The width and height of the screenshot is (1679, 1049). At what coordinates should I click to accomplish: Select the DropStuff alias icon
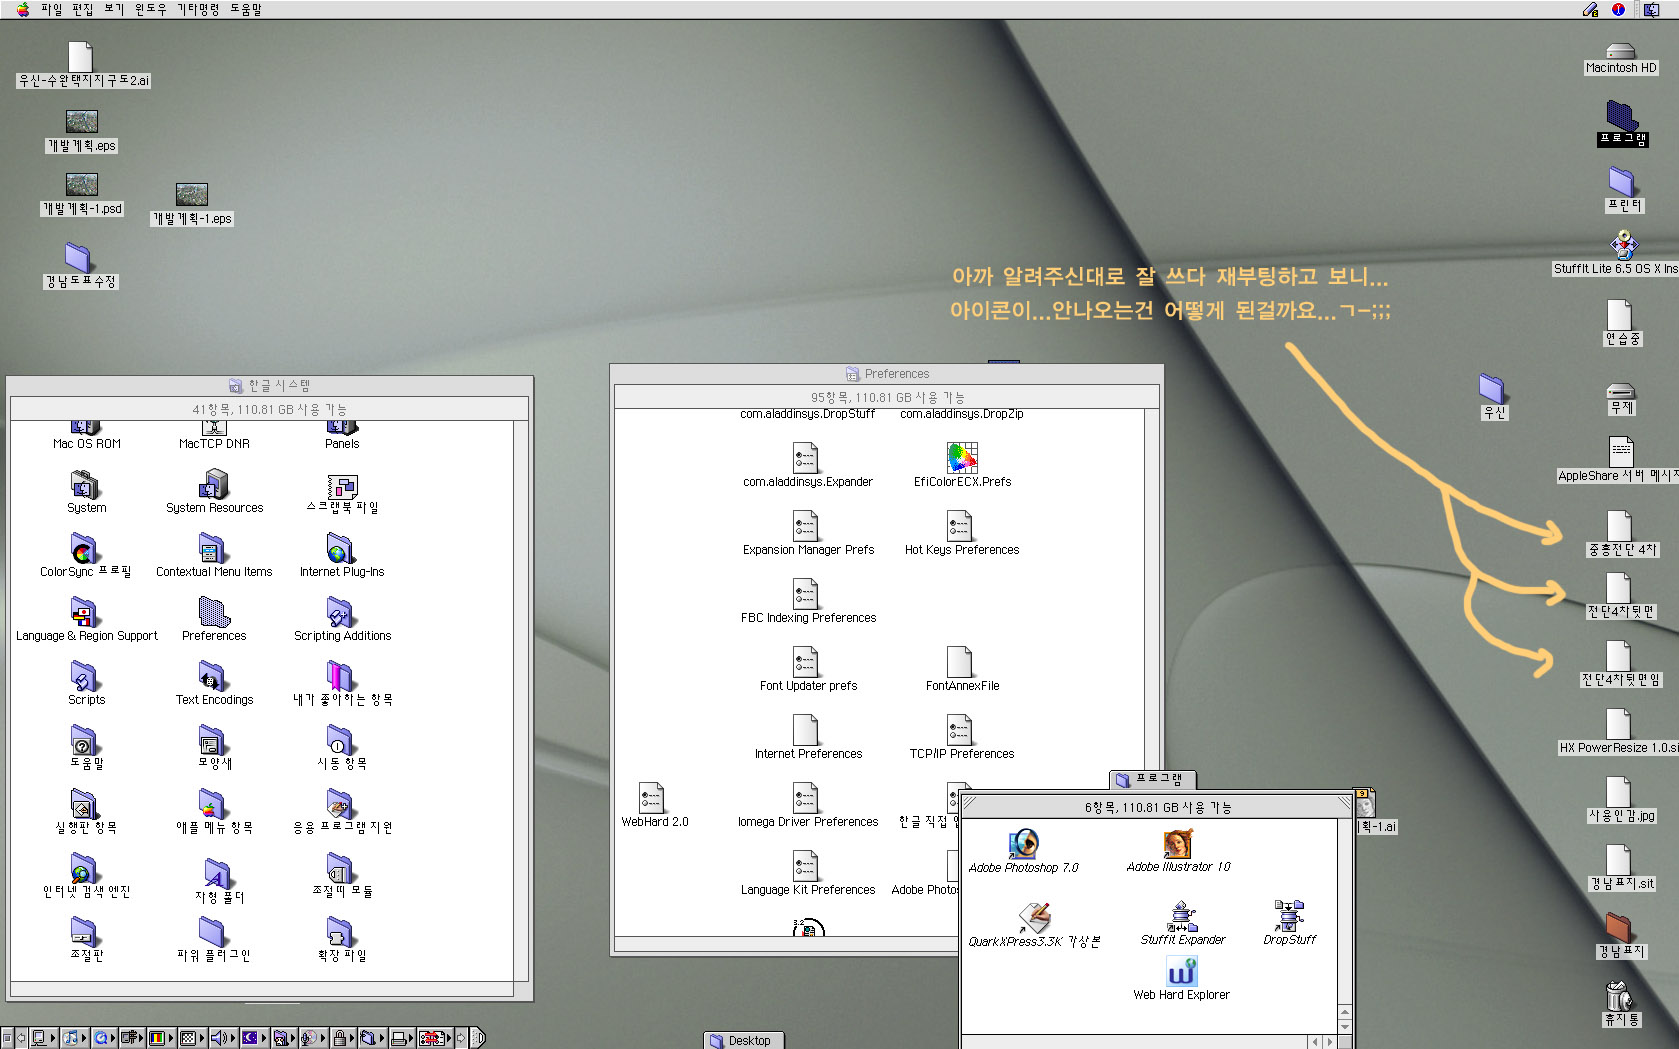1289,916
